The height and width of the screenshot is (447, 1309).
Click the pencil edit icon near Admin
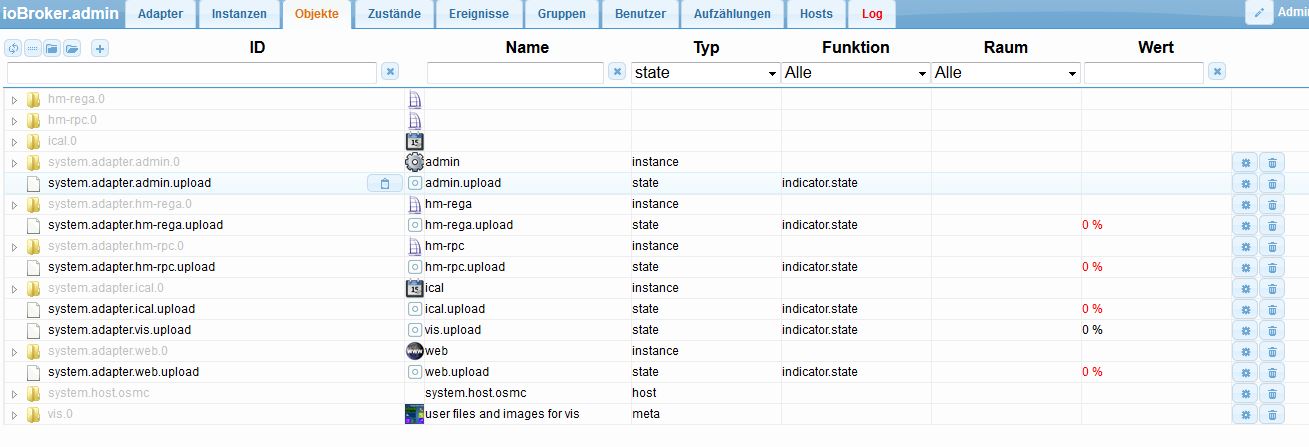click(x=1259, y=13)
